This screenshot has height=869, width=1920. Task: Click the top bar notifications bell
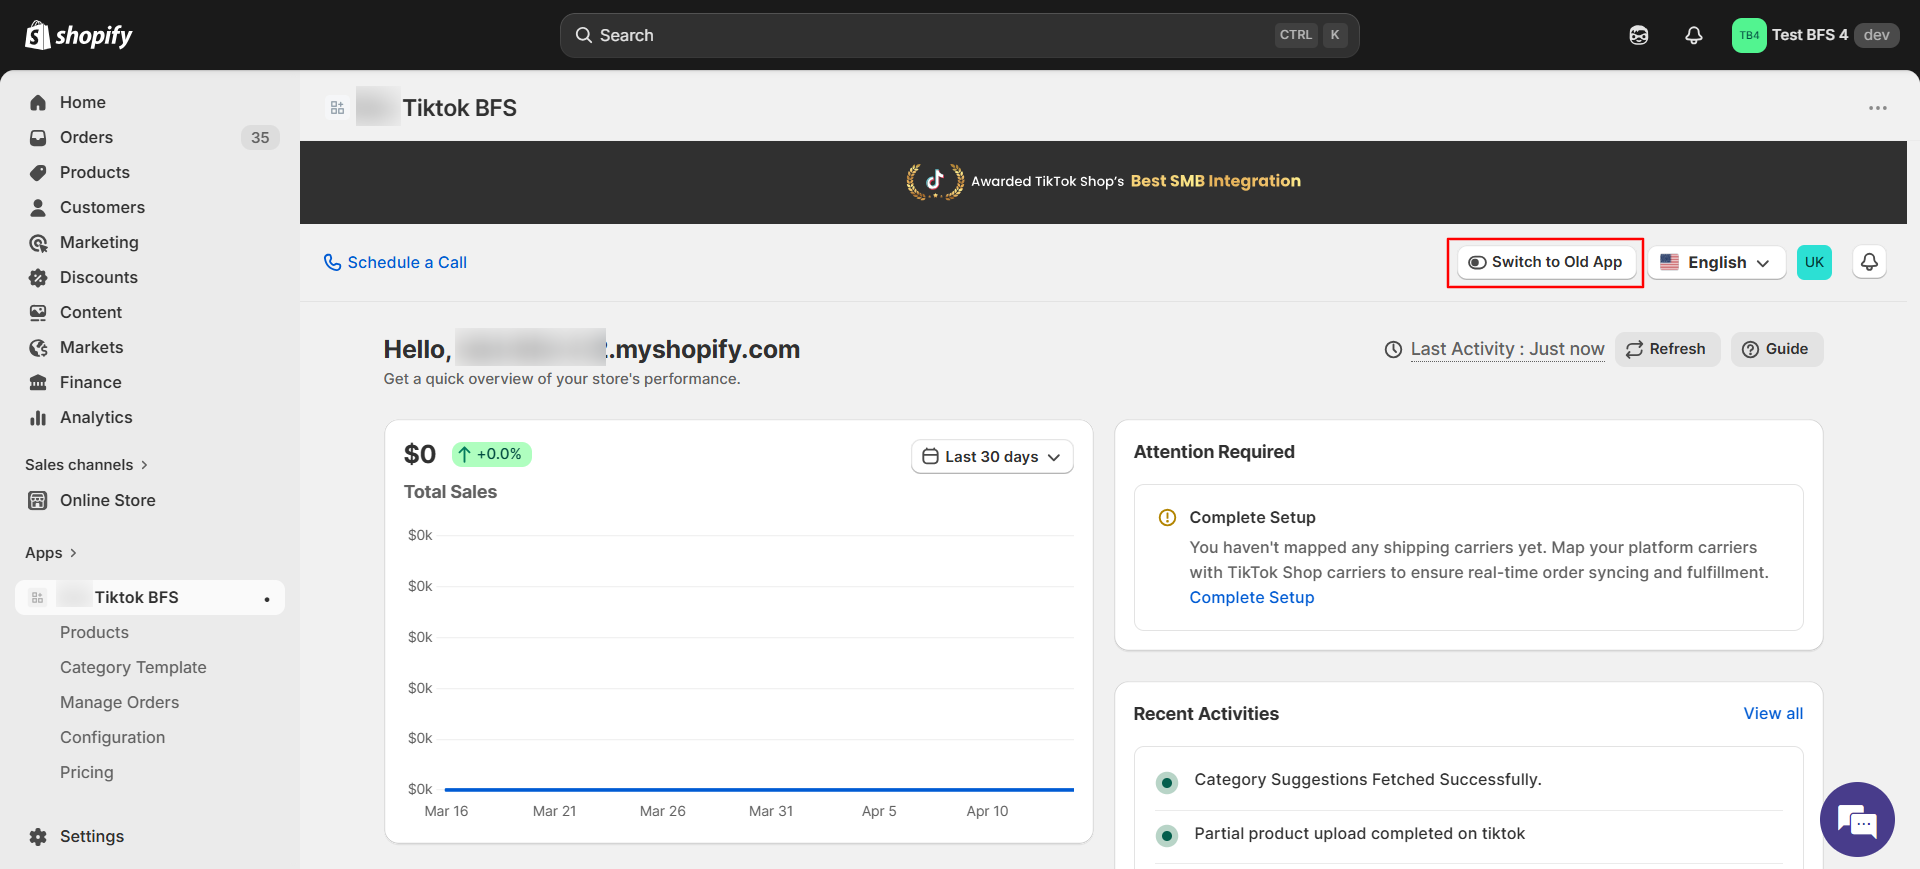point(1693,35)
